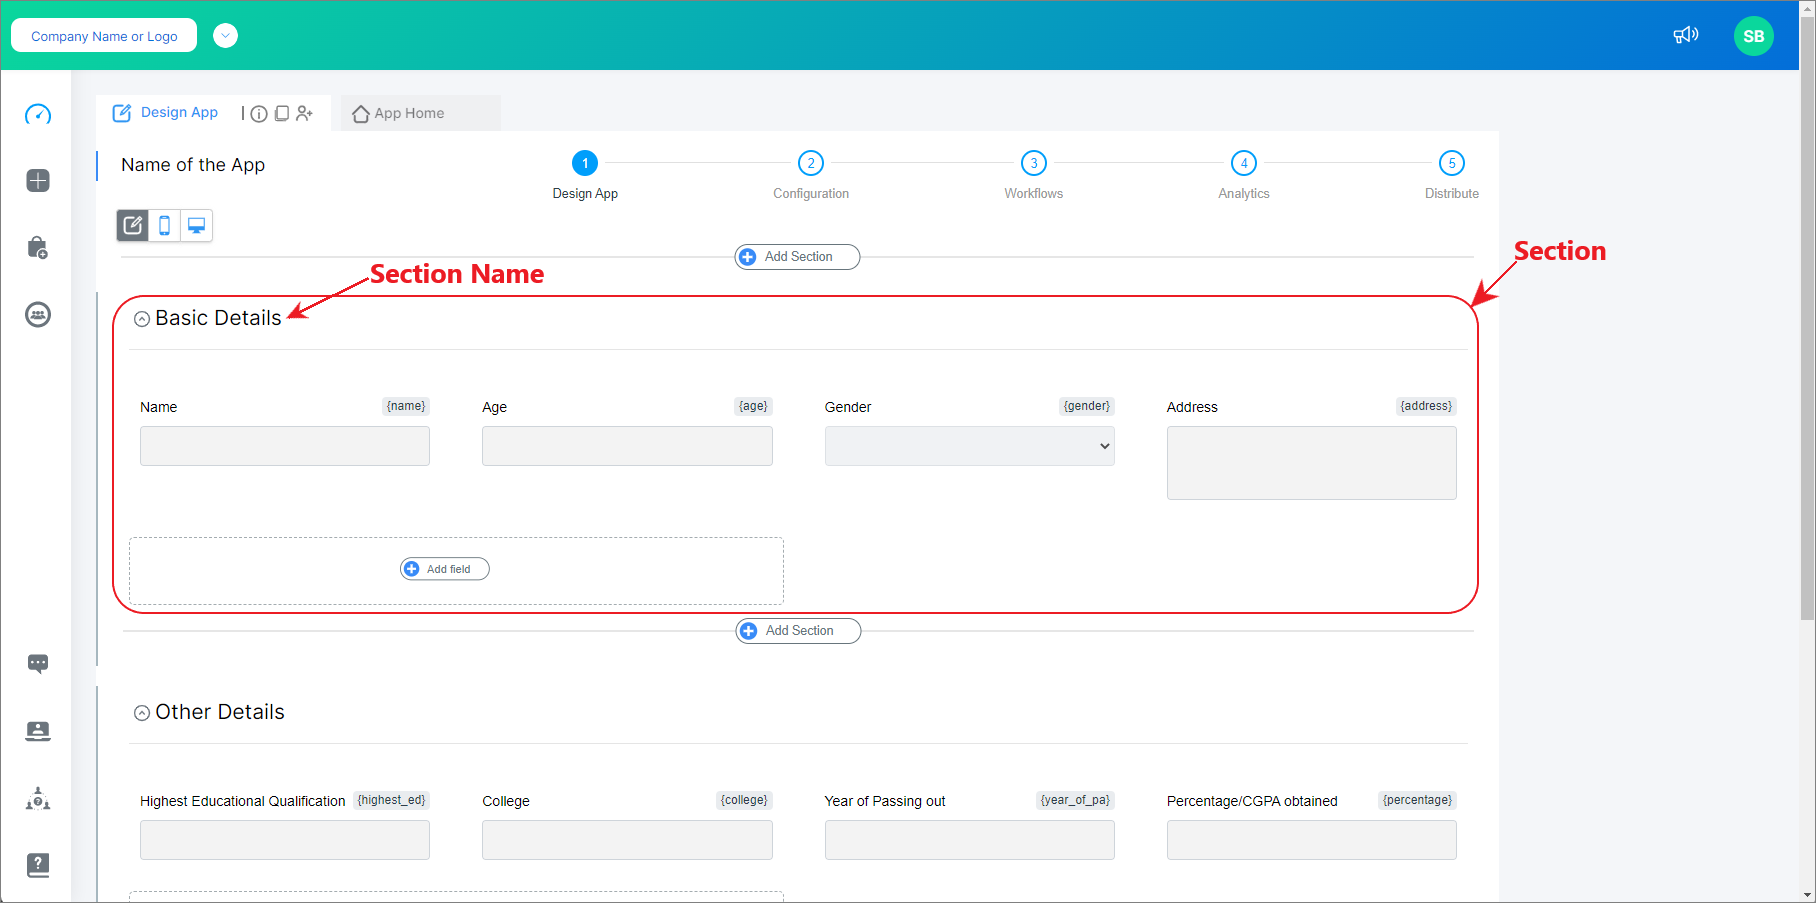
Task: Click inside the Age input field
Action: (x=627, y=446)
